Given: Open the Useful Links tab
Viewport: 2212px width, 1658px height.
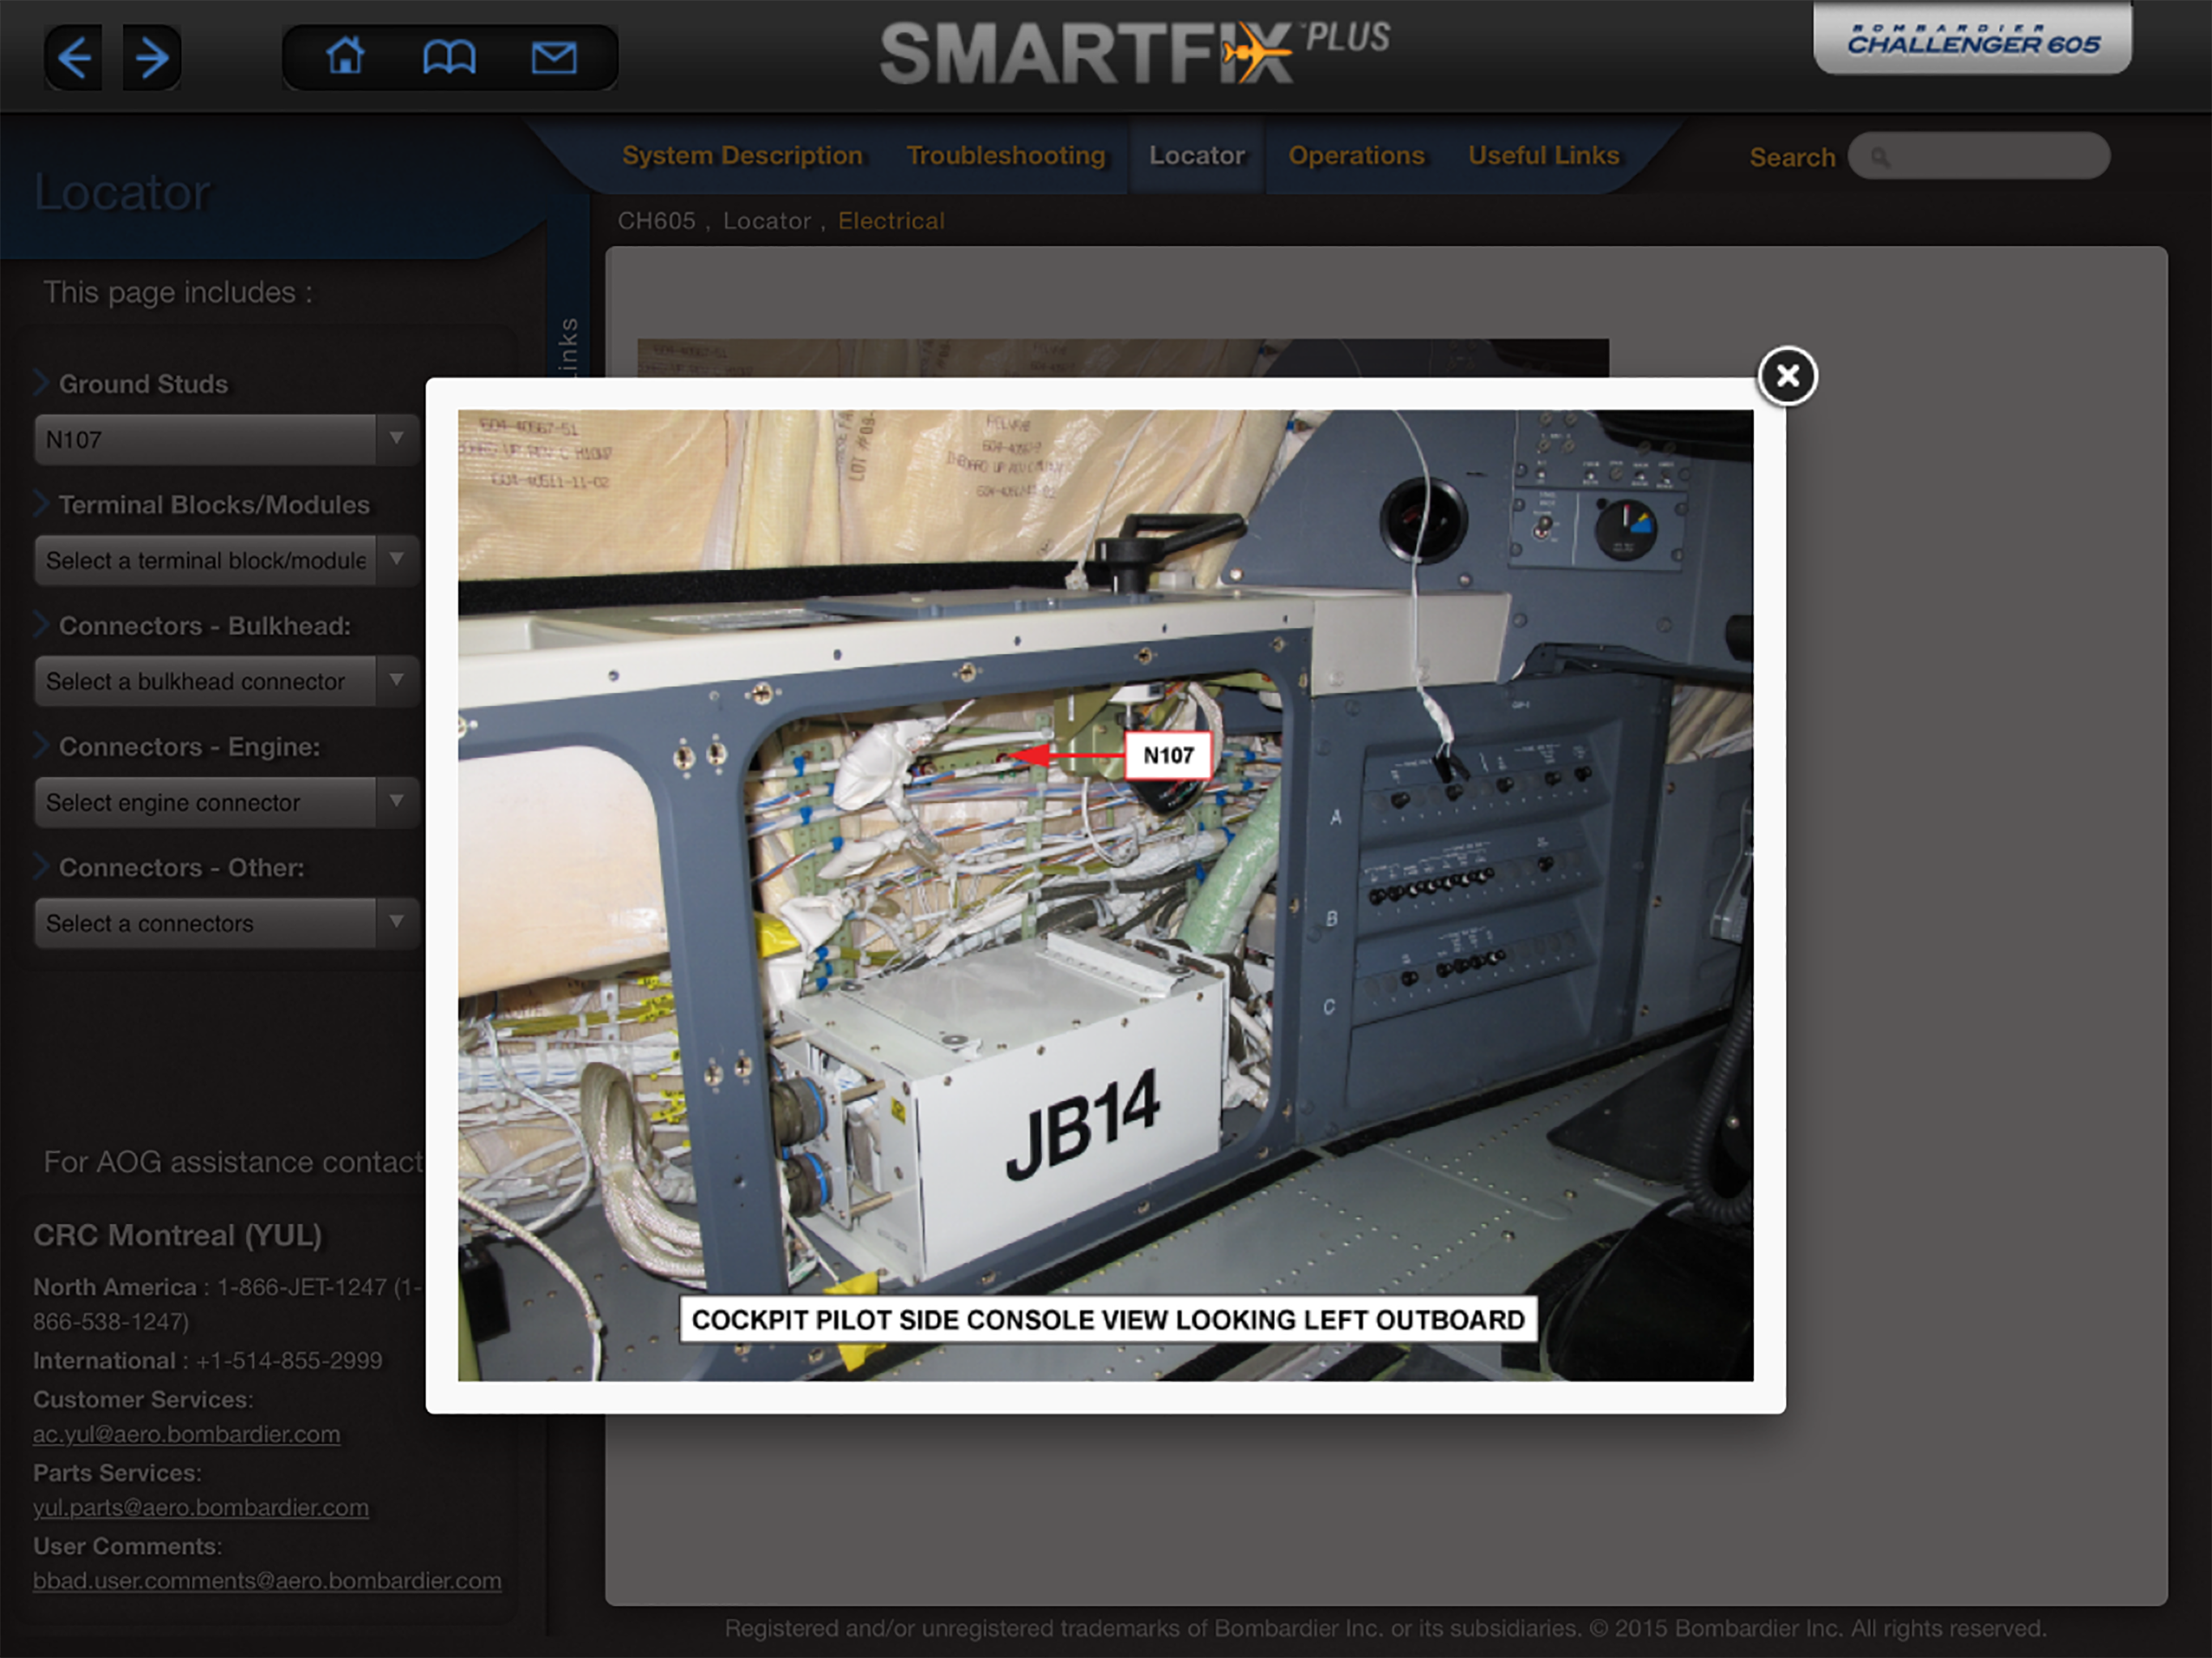Looking at the screenshot, I should coord(1543,156).
